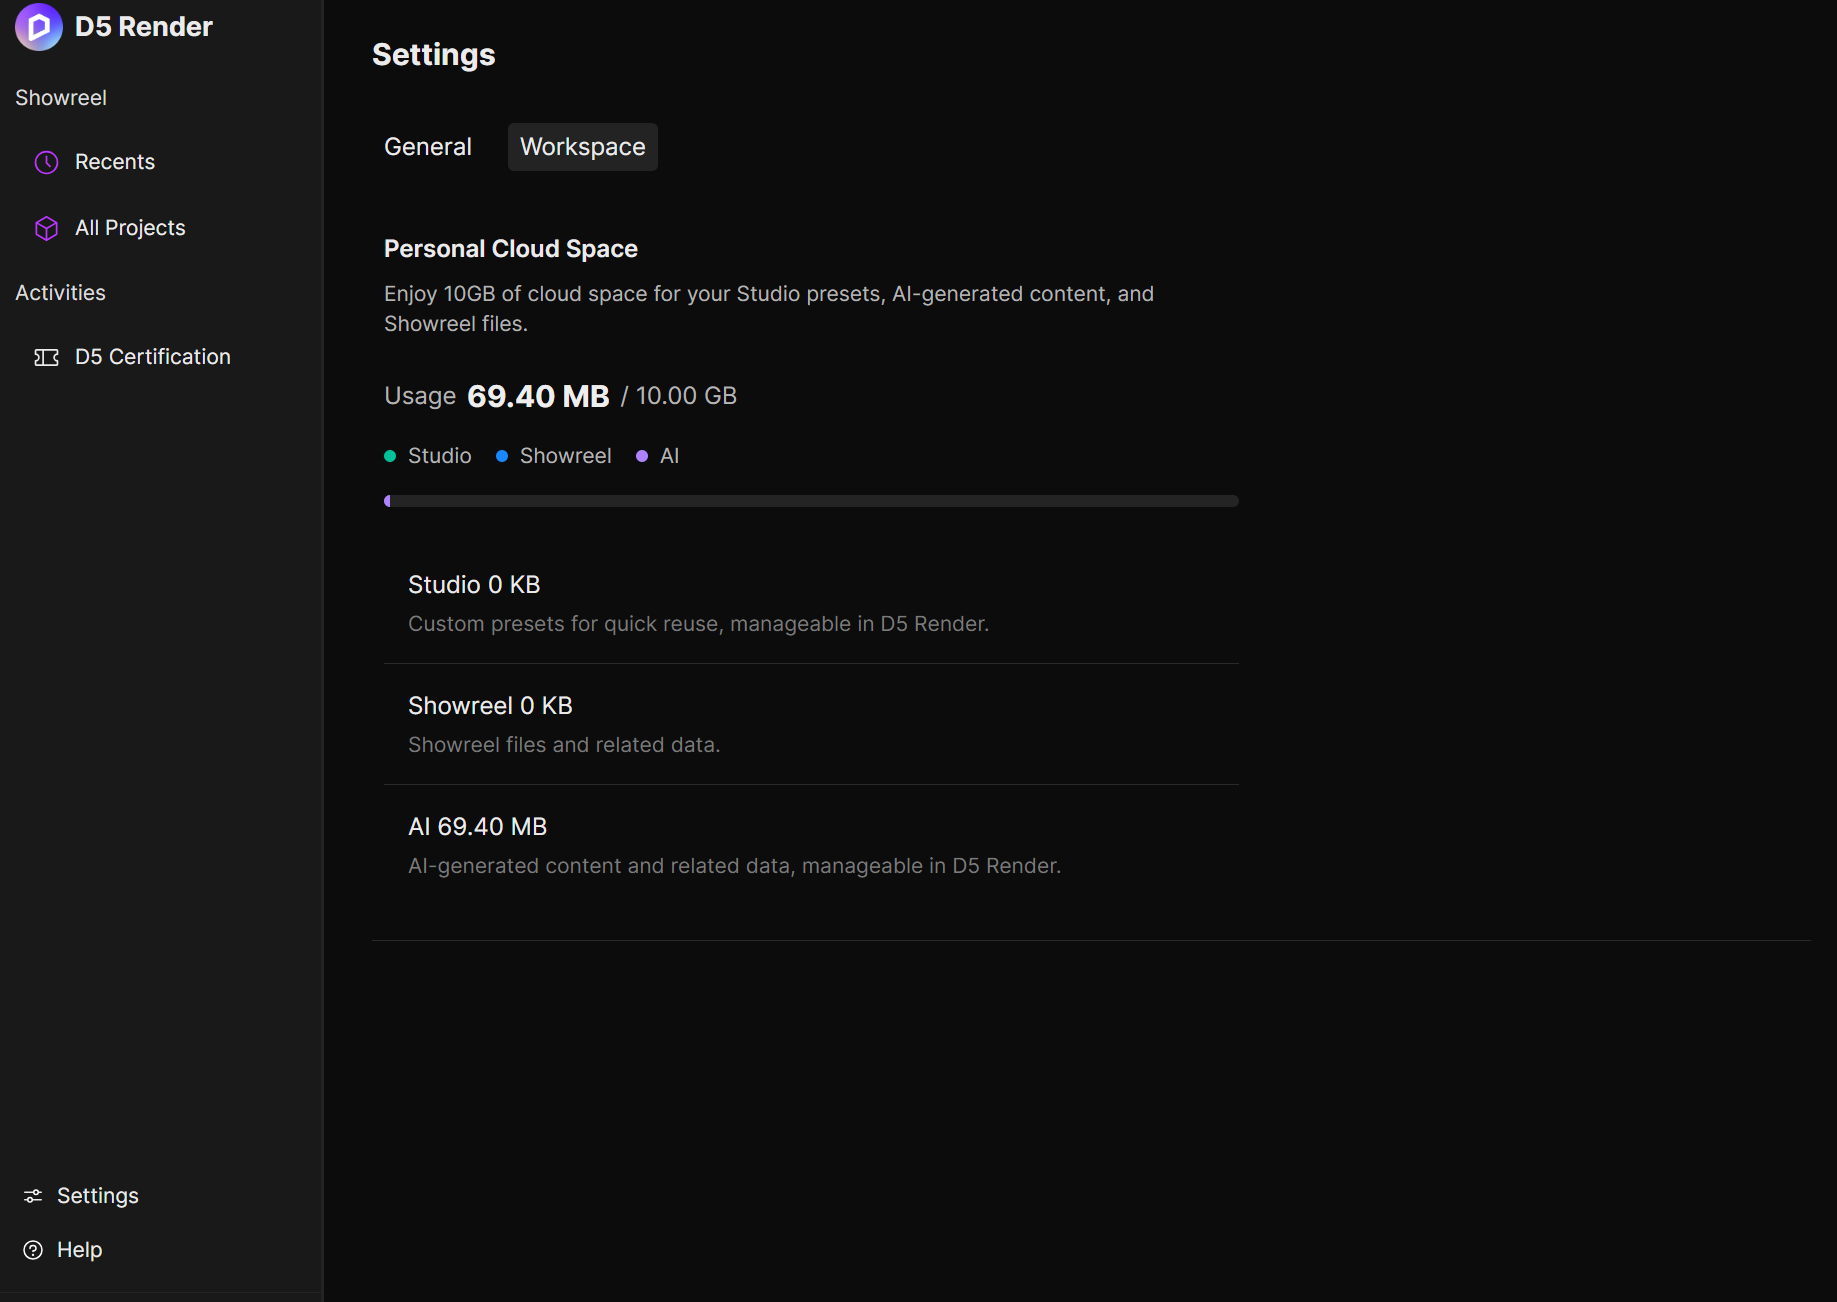Click the Showreel 0 KB storage row

[811, 724]
